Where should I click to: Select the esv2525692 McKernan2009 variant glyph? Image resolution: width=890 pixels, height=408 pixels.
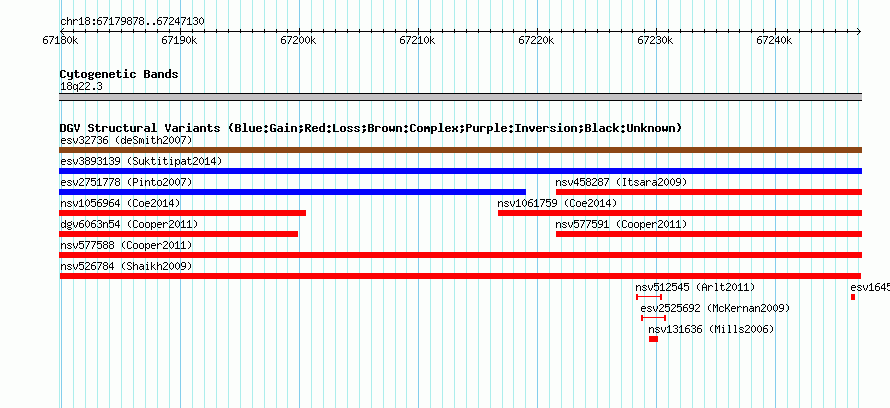[653, 318]
